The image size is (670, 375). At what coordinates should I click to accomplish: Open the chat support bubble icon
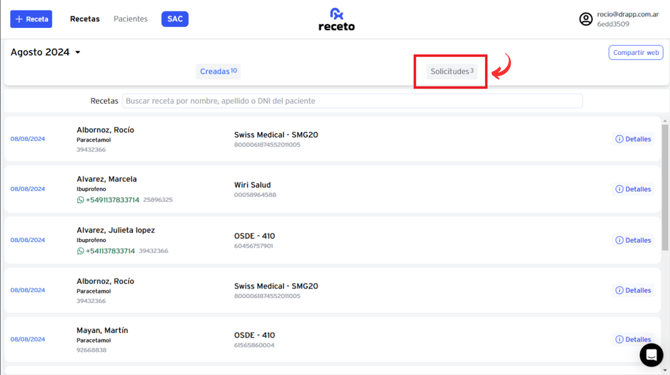coord(651,354)
